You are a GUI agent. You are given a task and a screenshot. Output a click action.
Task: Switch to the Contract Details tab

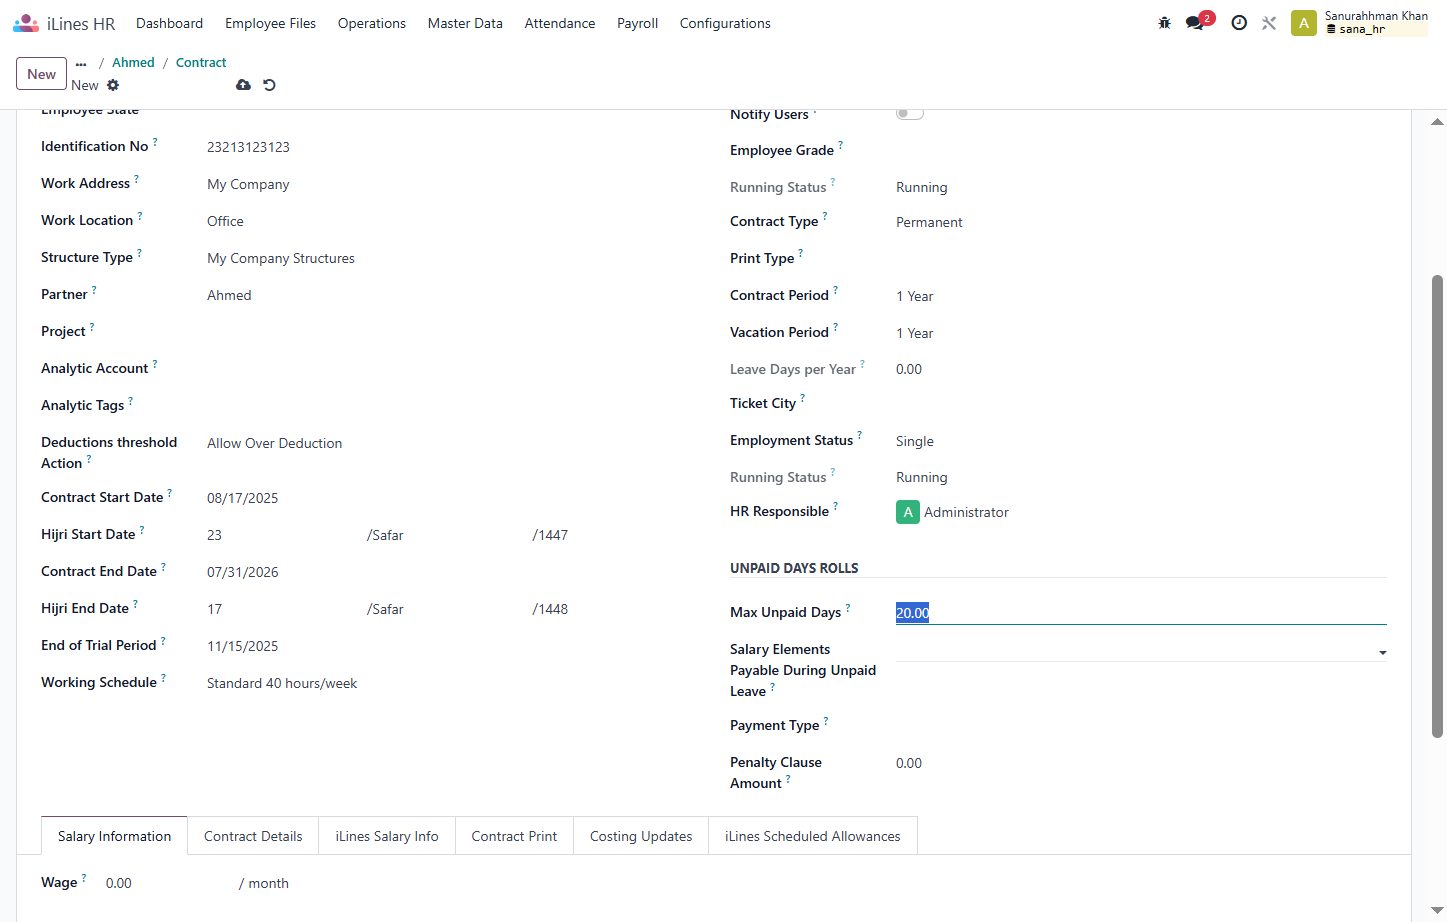[253, 836]
